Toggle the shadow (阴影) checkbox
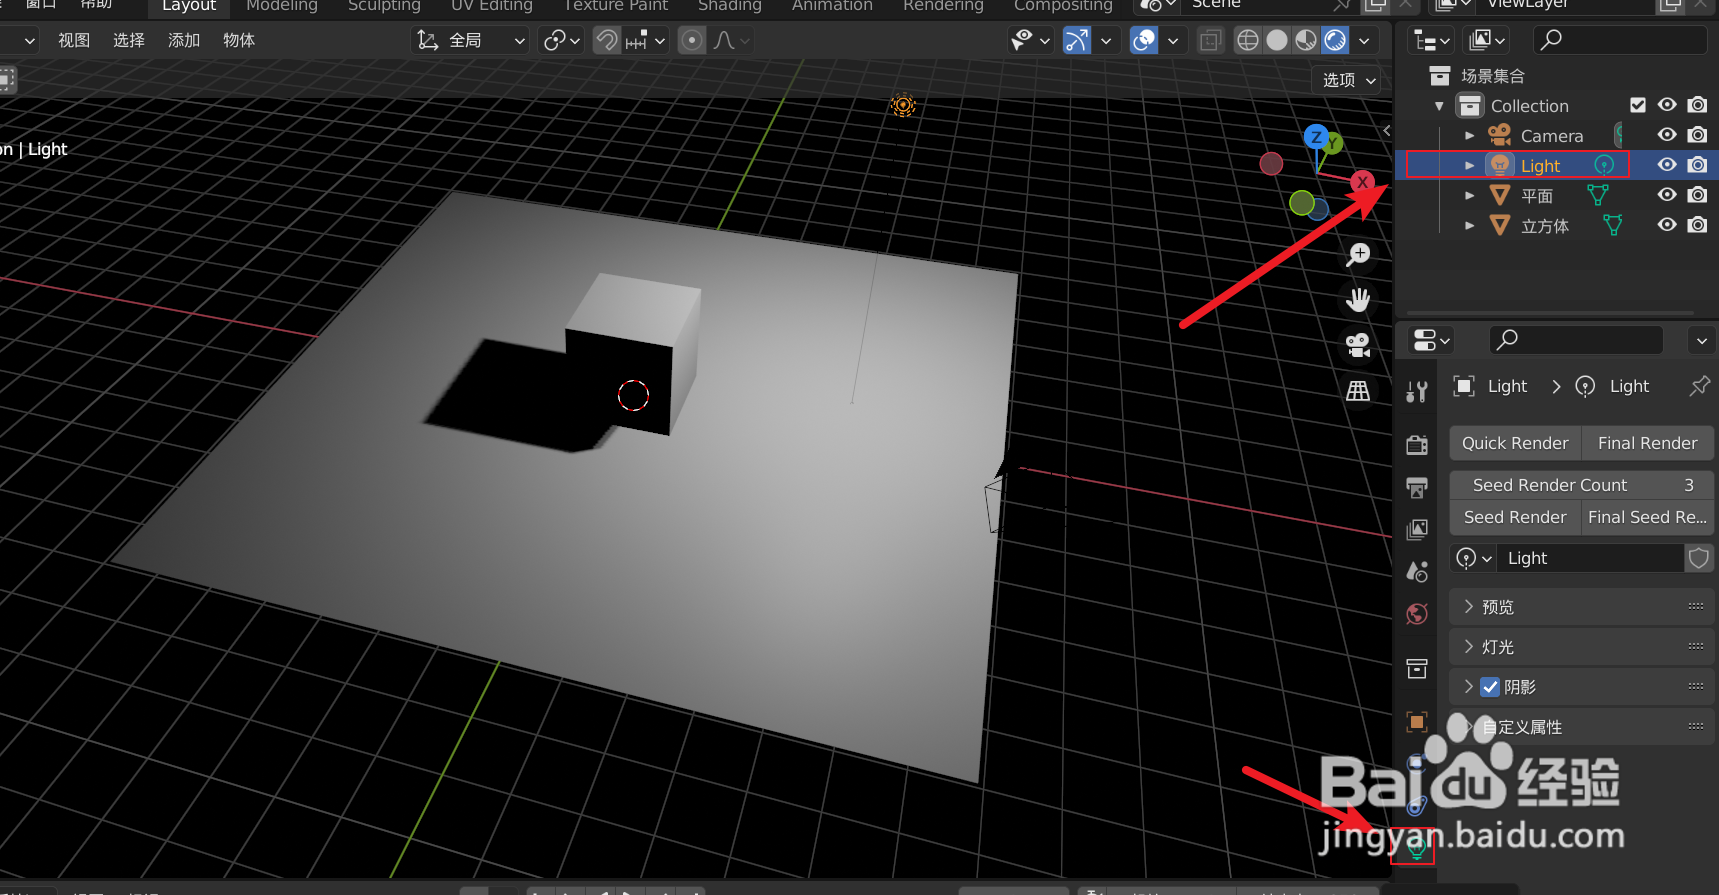Screen dimensions: 1719x895 click(1490, 687)
